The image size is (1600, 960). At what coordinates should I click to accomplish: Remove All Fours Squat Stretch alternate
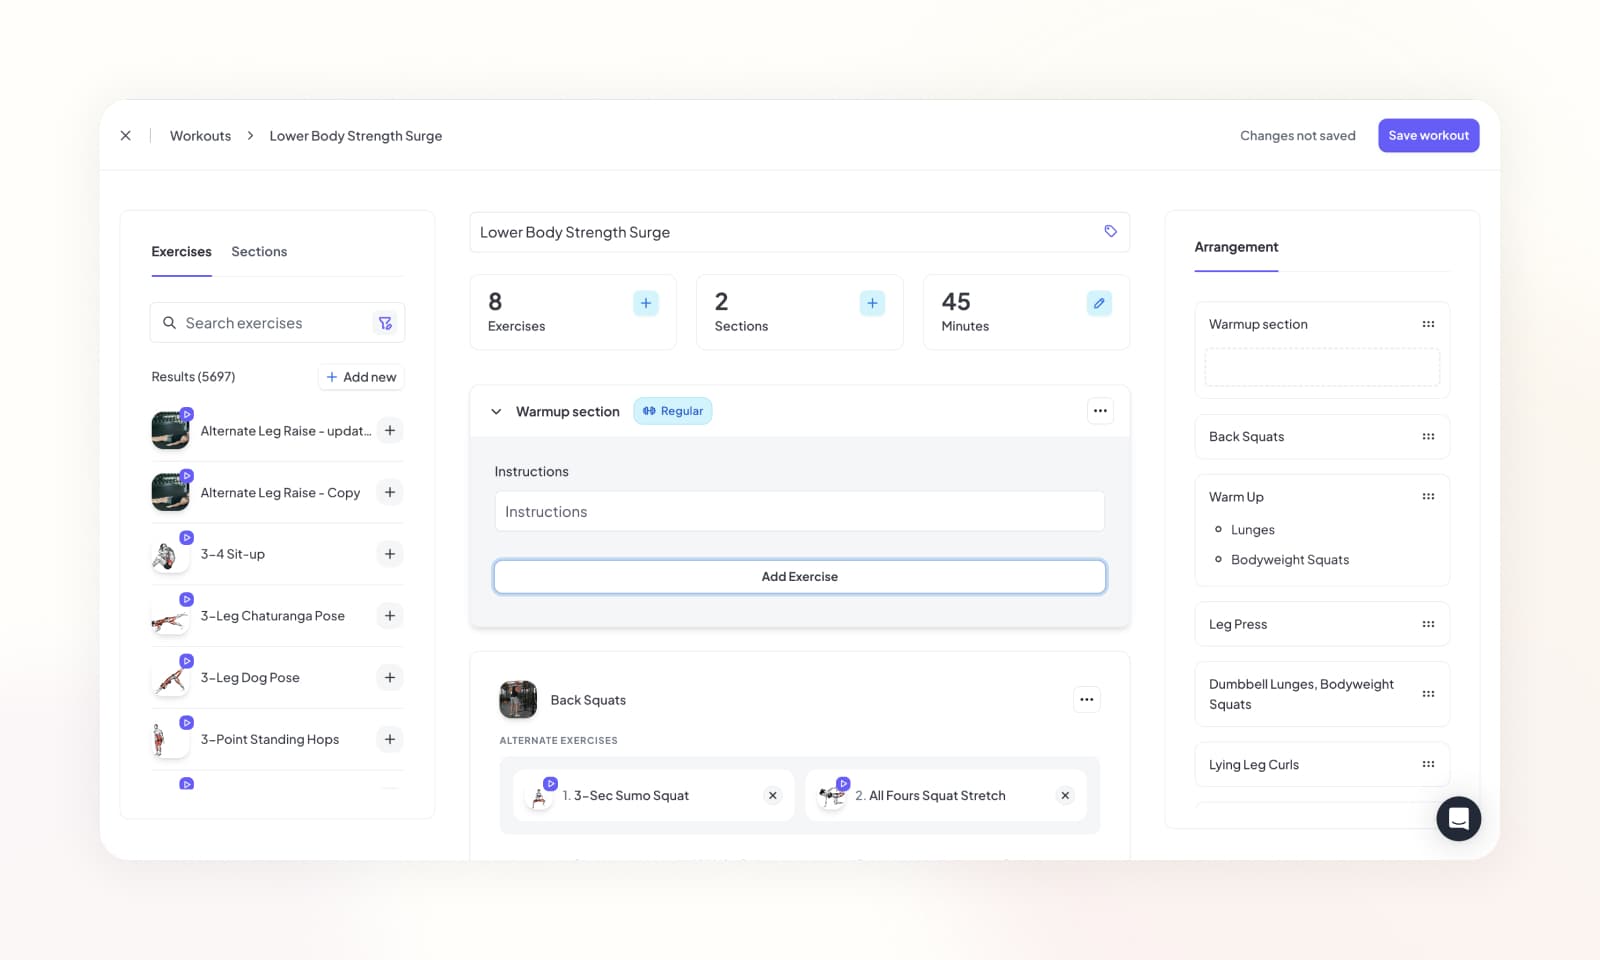[1065, 796]
